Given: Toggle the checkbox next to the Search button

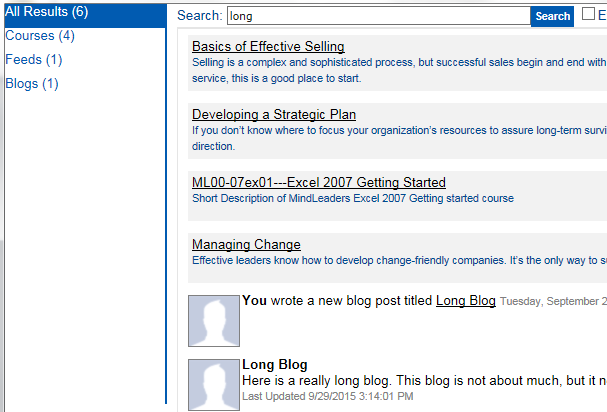Looking at the screenshot, I should [x=588, y=15].
